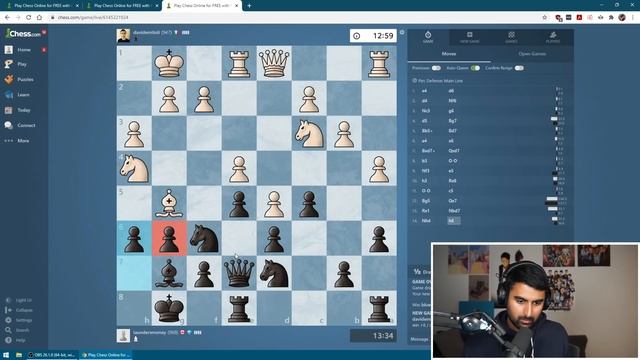Screen dimensions: 640x360
Task: Click the black queen on e7
Action: click(x=239, y=273)
